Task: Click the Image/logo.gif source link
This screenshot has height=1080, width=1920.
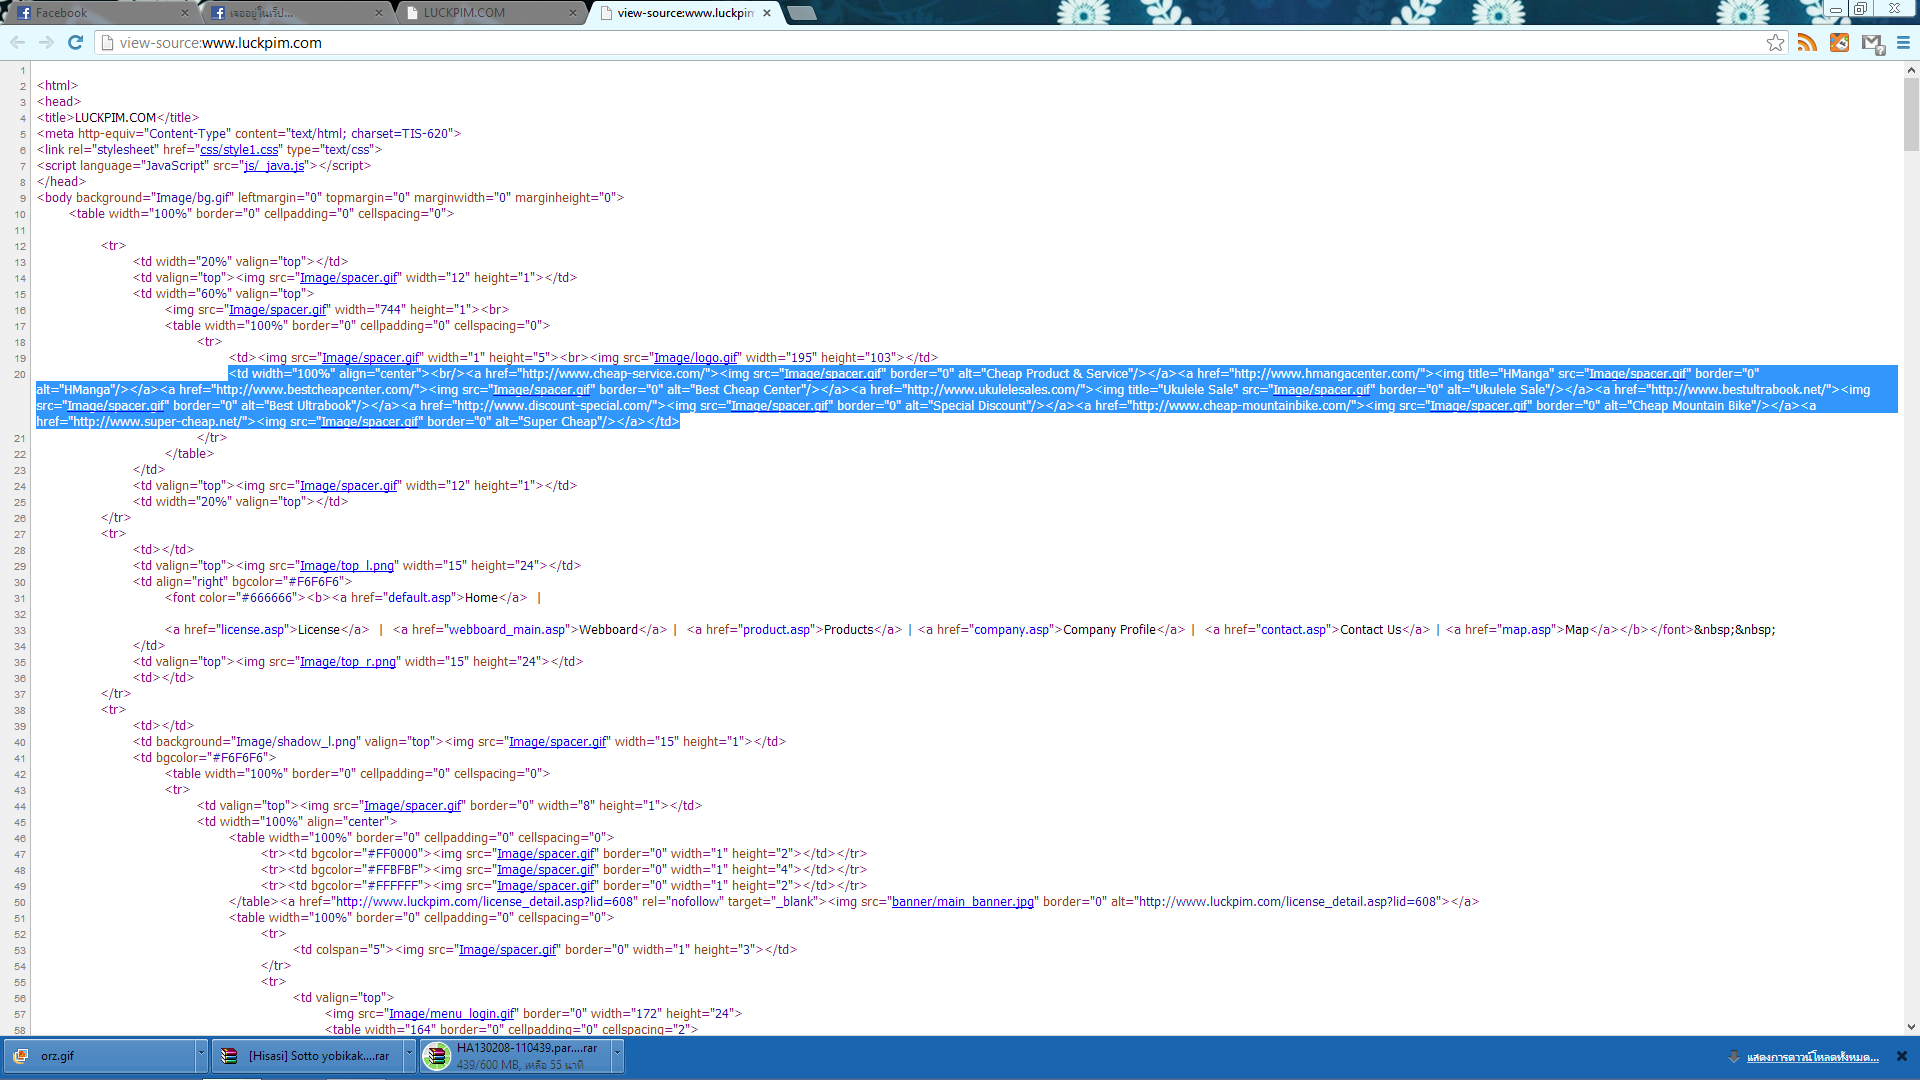Action: click(696, 358)
